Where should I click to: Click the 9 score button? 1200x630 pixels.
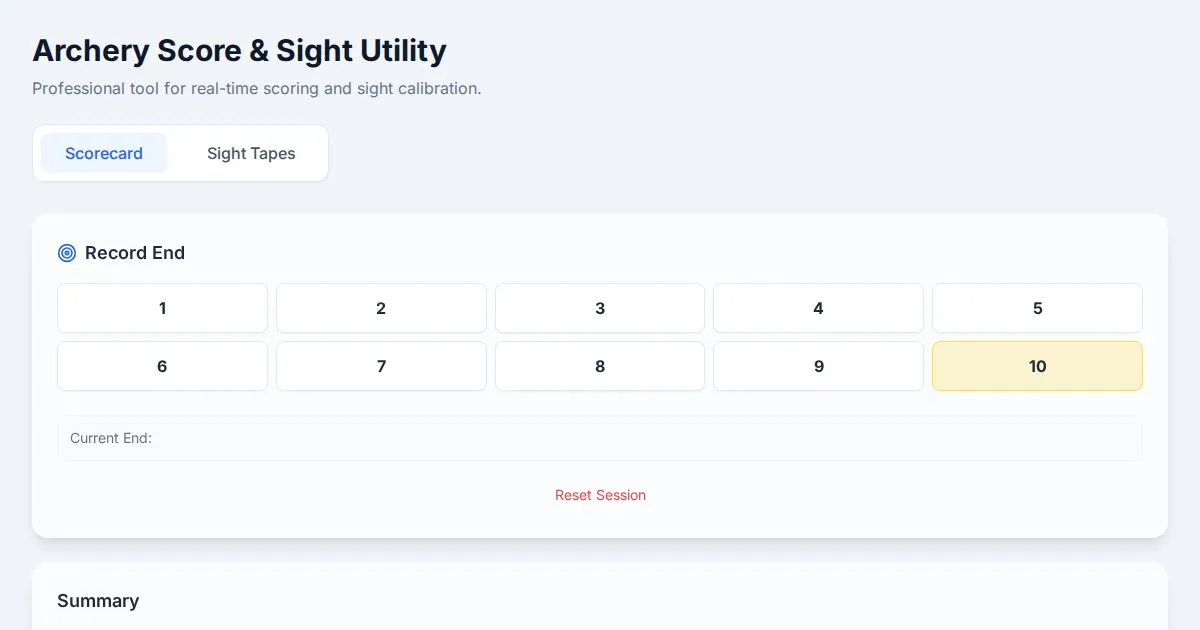click(818, 366)
